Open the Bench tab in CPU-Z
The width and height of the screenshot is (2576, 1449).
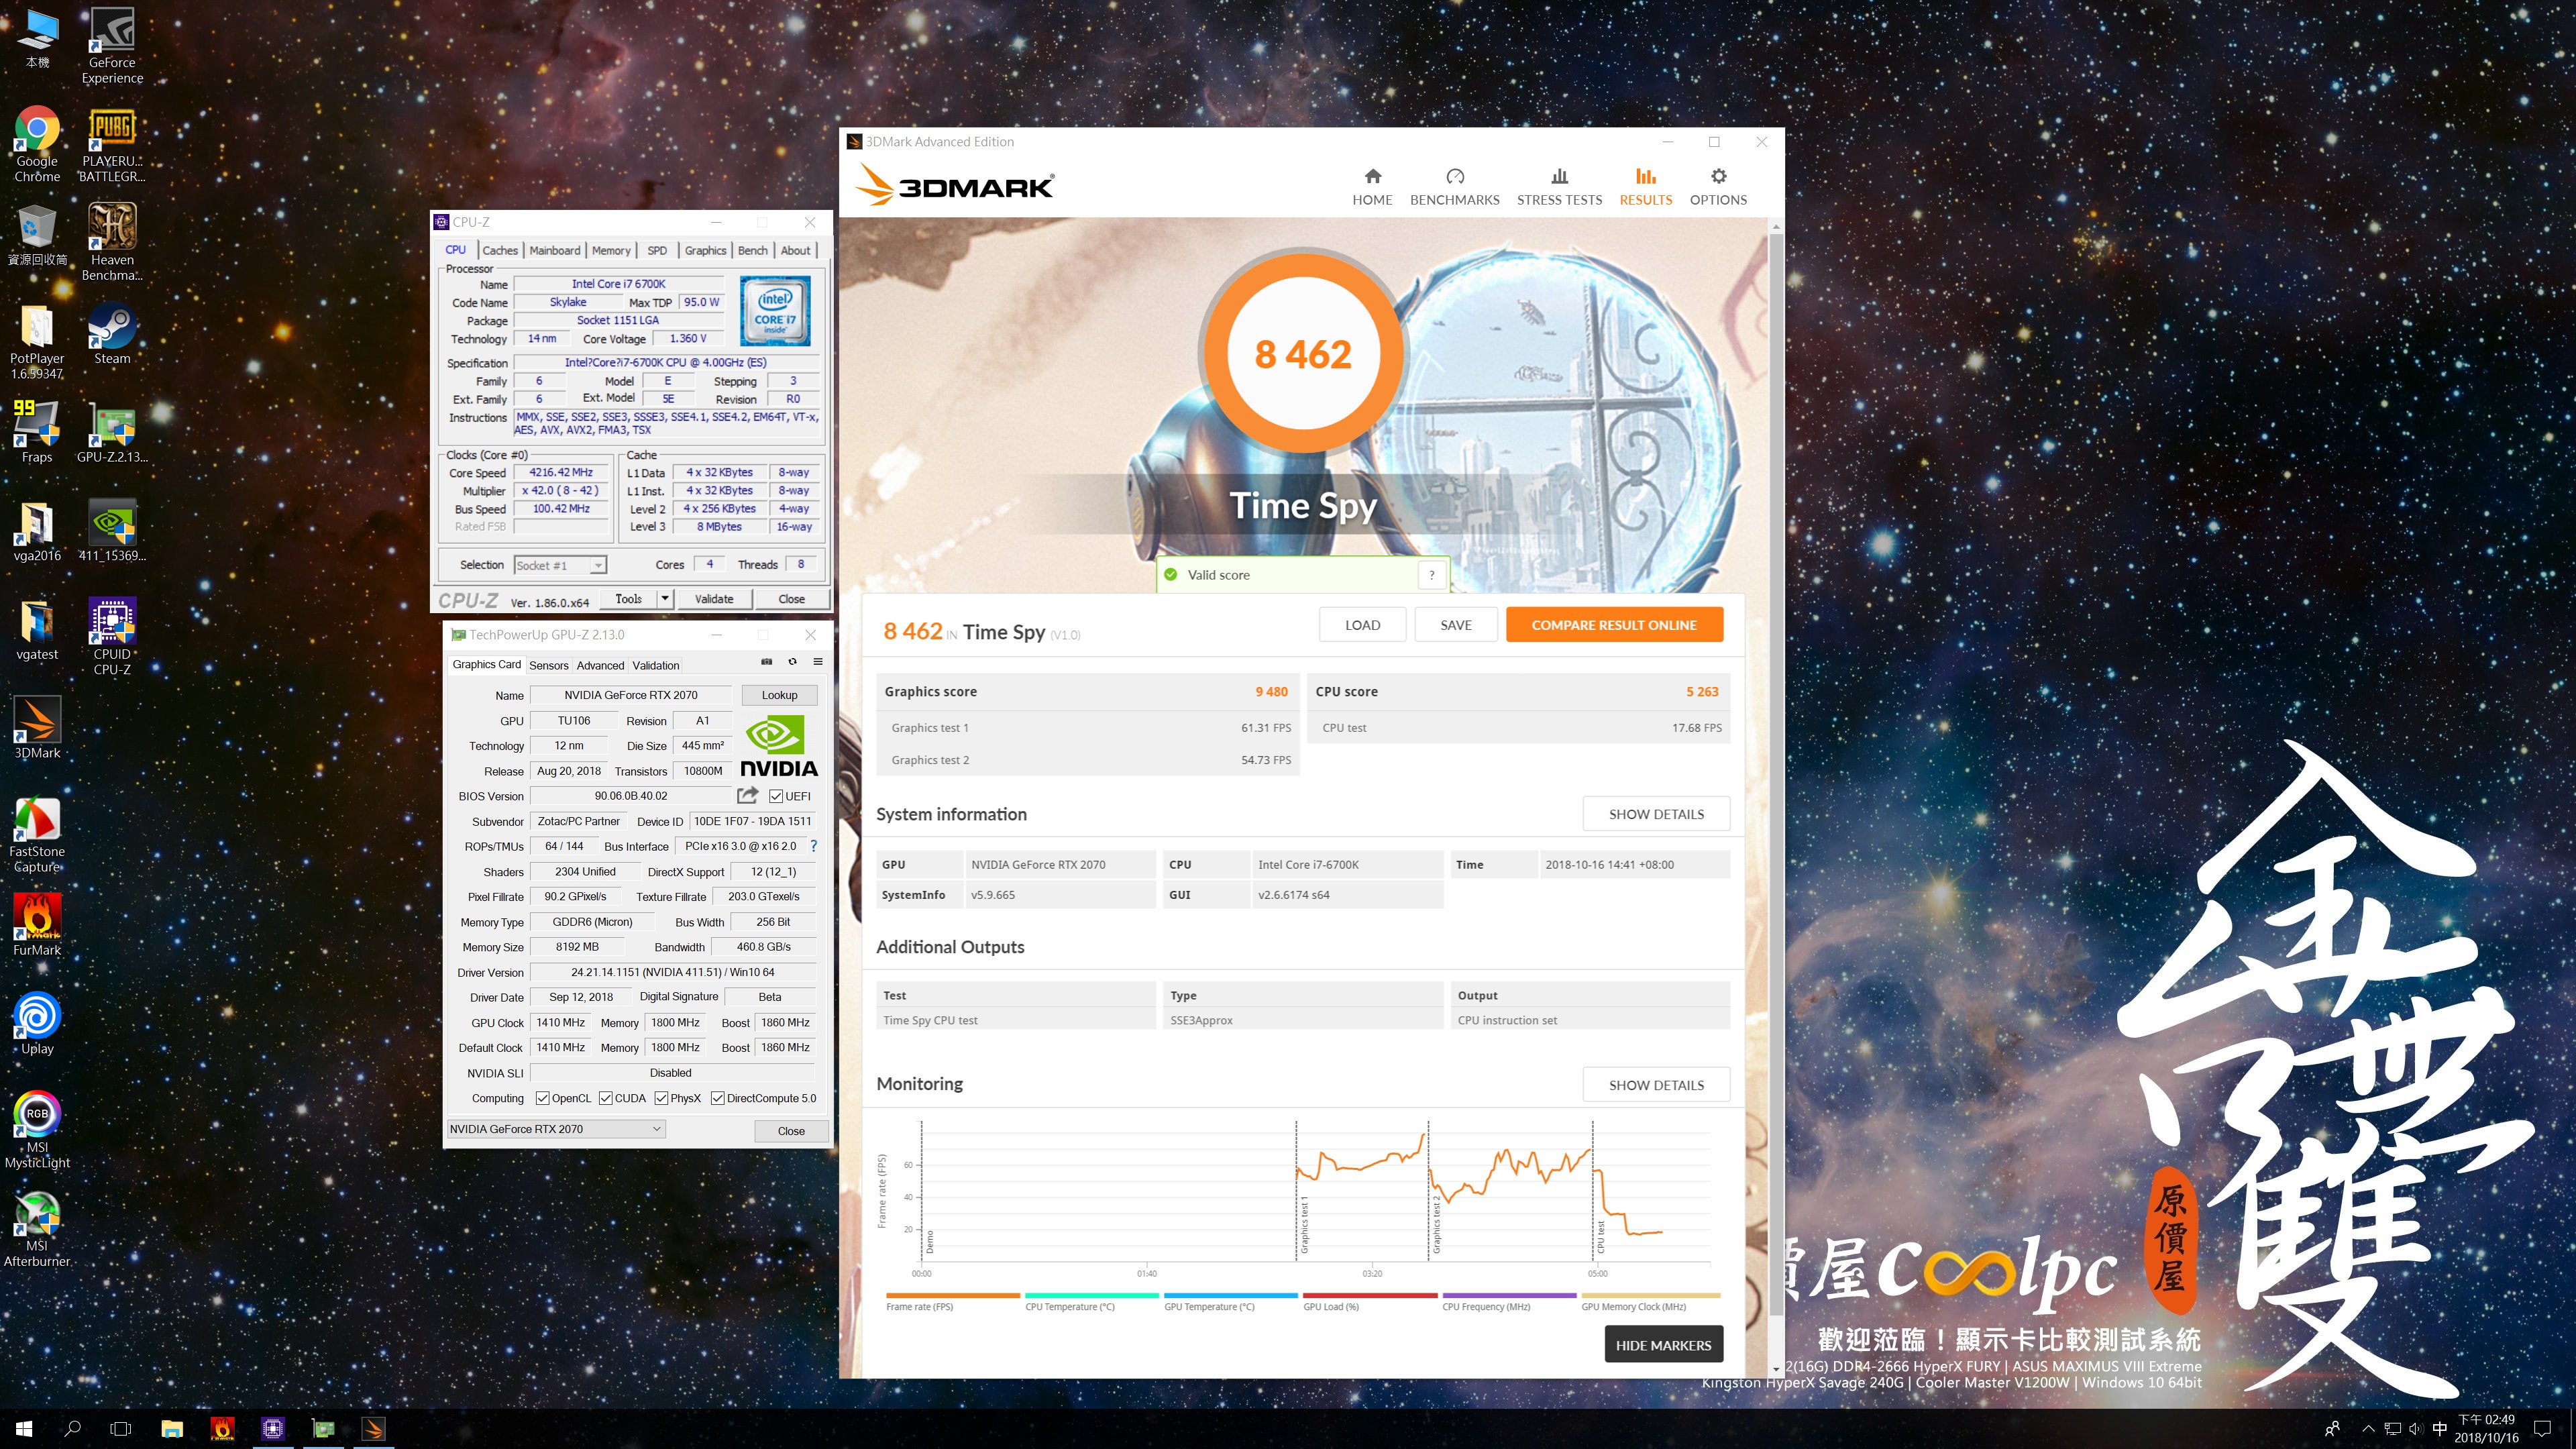pos(752,250)
